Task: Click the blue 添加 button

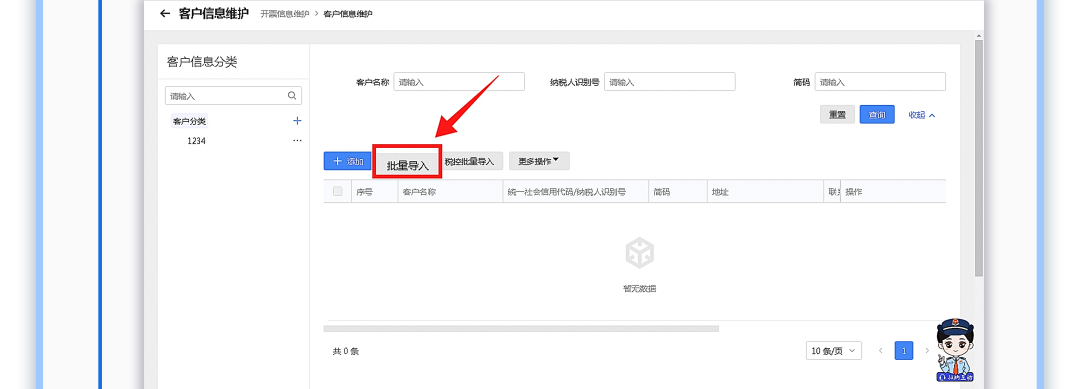Action: coord(347,161)
